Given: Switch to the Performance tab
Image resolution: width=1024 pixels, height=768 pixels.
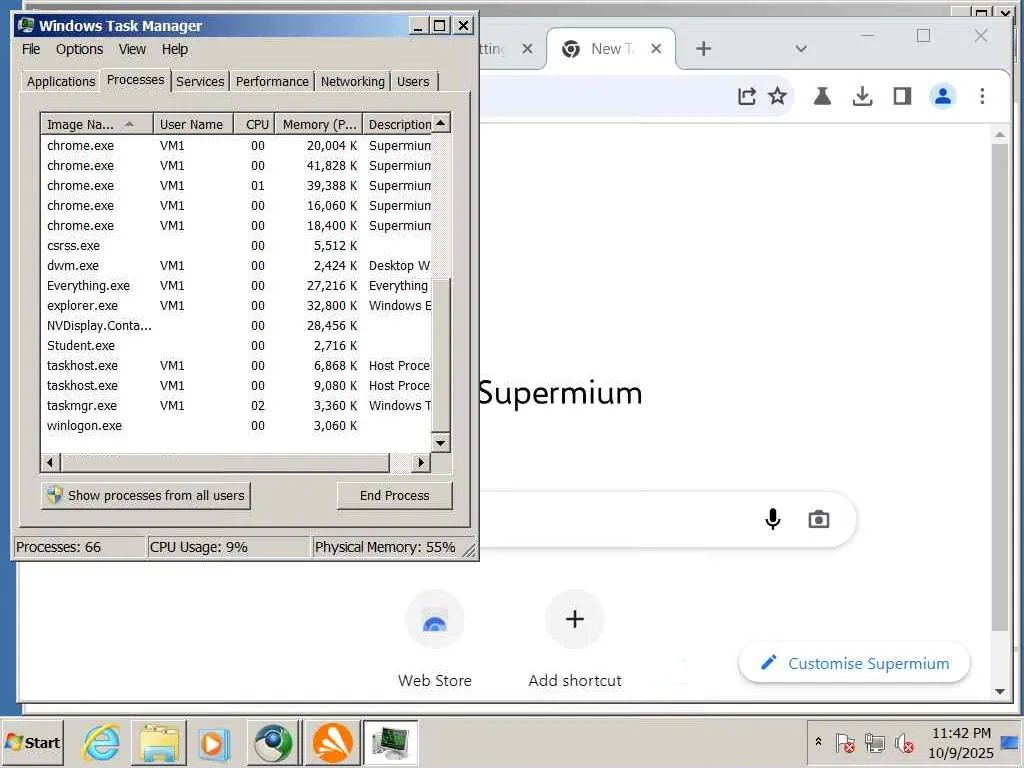Looking at the screenshot, I should click(272, 82).
